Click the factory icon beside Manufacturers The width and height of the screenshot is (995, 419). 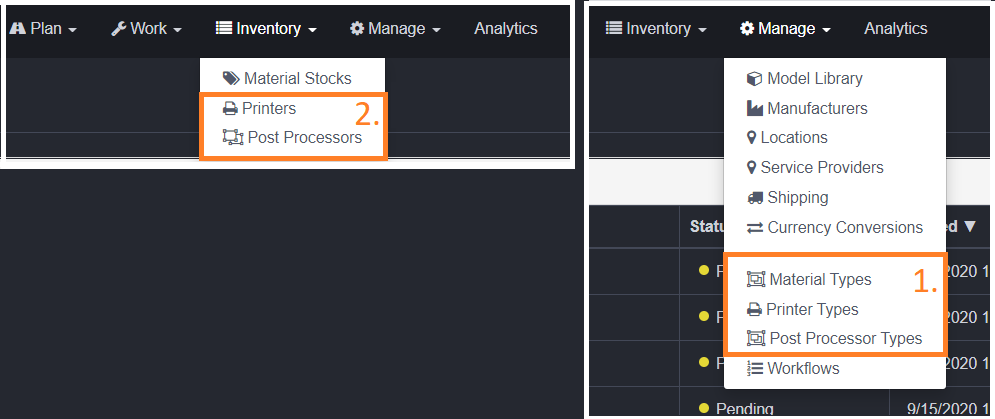tap(755, 108)
